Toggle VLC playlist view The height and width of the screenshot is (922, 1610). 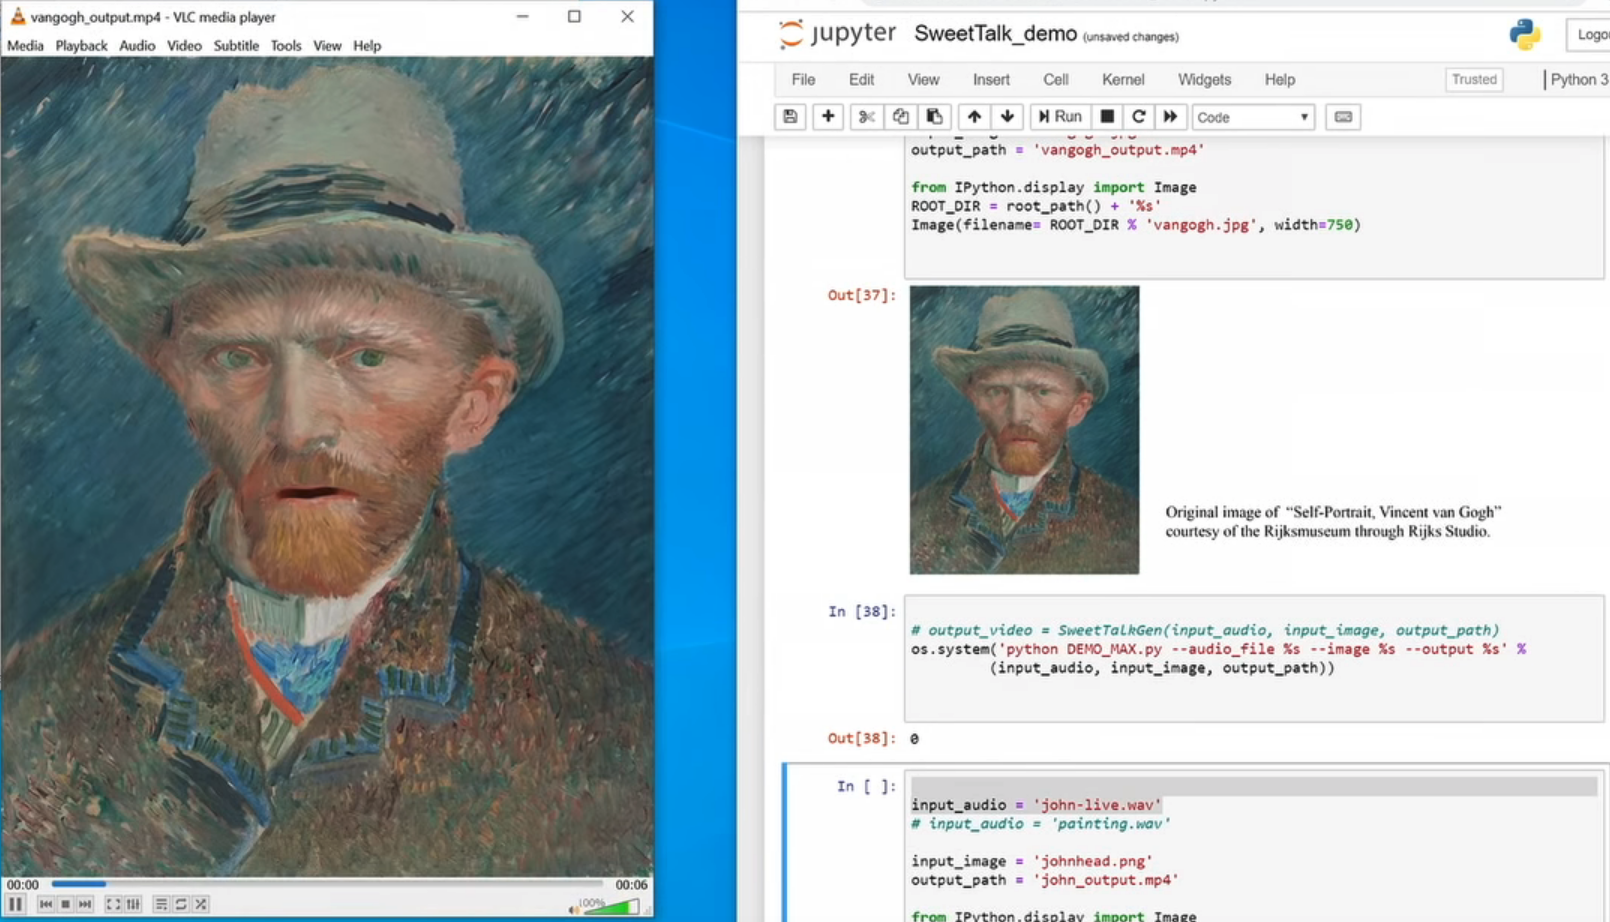point(161,904)
